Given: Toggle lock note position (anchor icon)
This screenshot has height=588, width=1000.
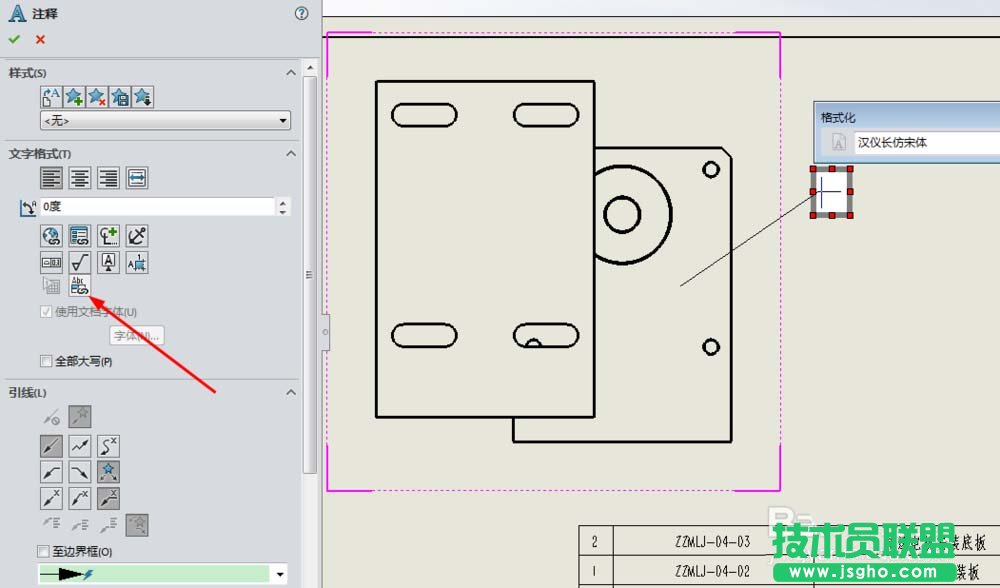Looking at the screenshot, I should (x=137, y=236).
